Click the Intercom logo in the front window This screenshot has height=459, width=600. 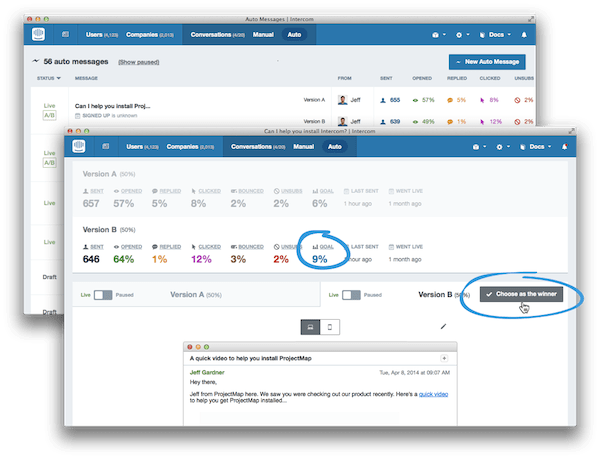(x=79, y=147)
